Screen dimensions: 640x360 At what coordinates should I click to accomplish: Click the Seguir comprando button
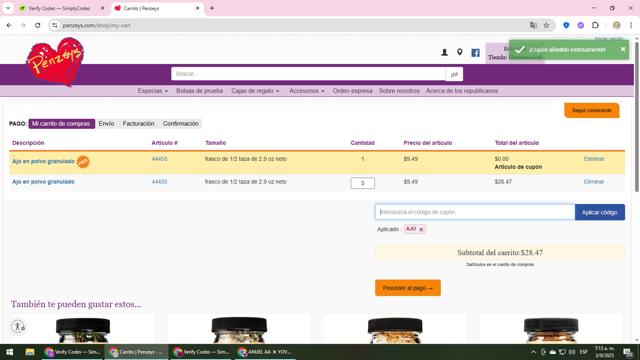(x=591, y=110)
